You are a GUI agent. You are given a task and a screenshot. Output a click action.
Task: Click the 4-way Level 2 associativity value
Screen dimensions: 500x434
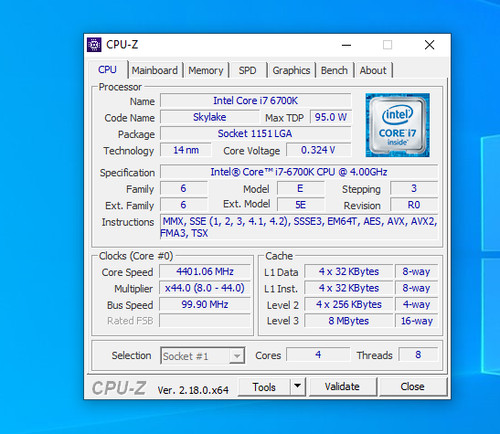[x=416, y=304]
